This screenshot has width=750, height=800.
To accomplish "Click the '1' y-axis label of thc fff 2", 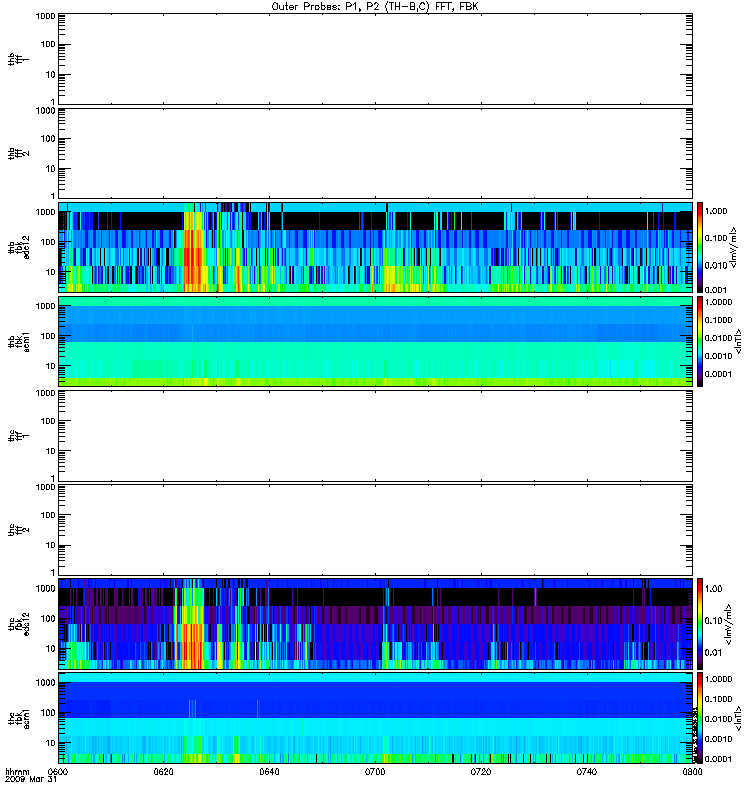I will coord(53,572).
